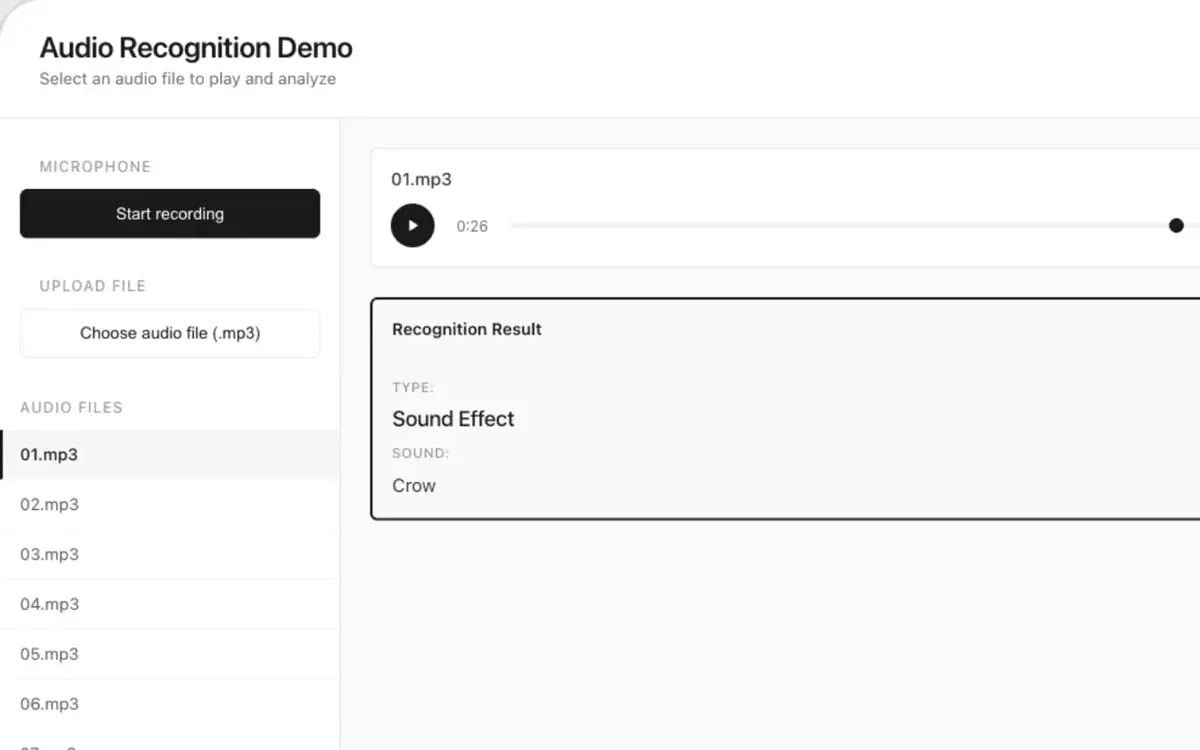Click the UPLOAD FILE section label

click(x=92, y=286)
